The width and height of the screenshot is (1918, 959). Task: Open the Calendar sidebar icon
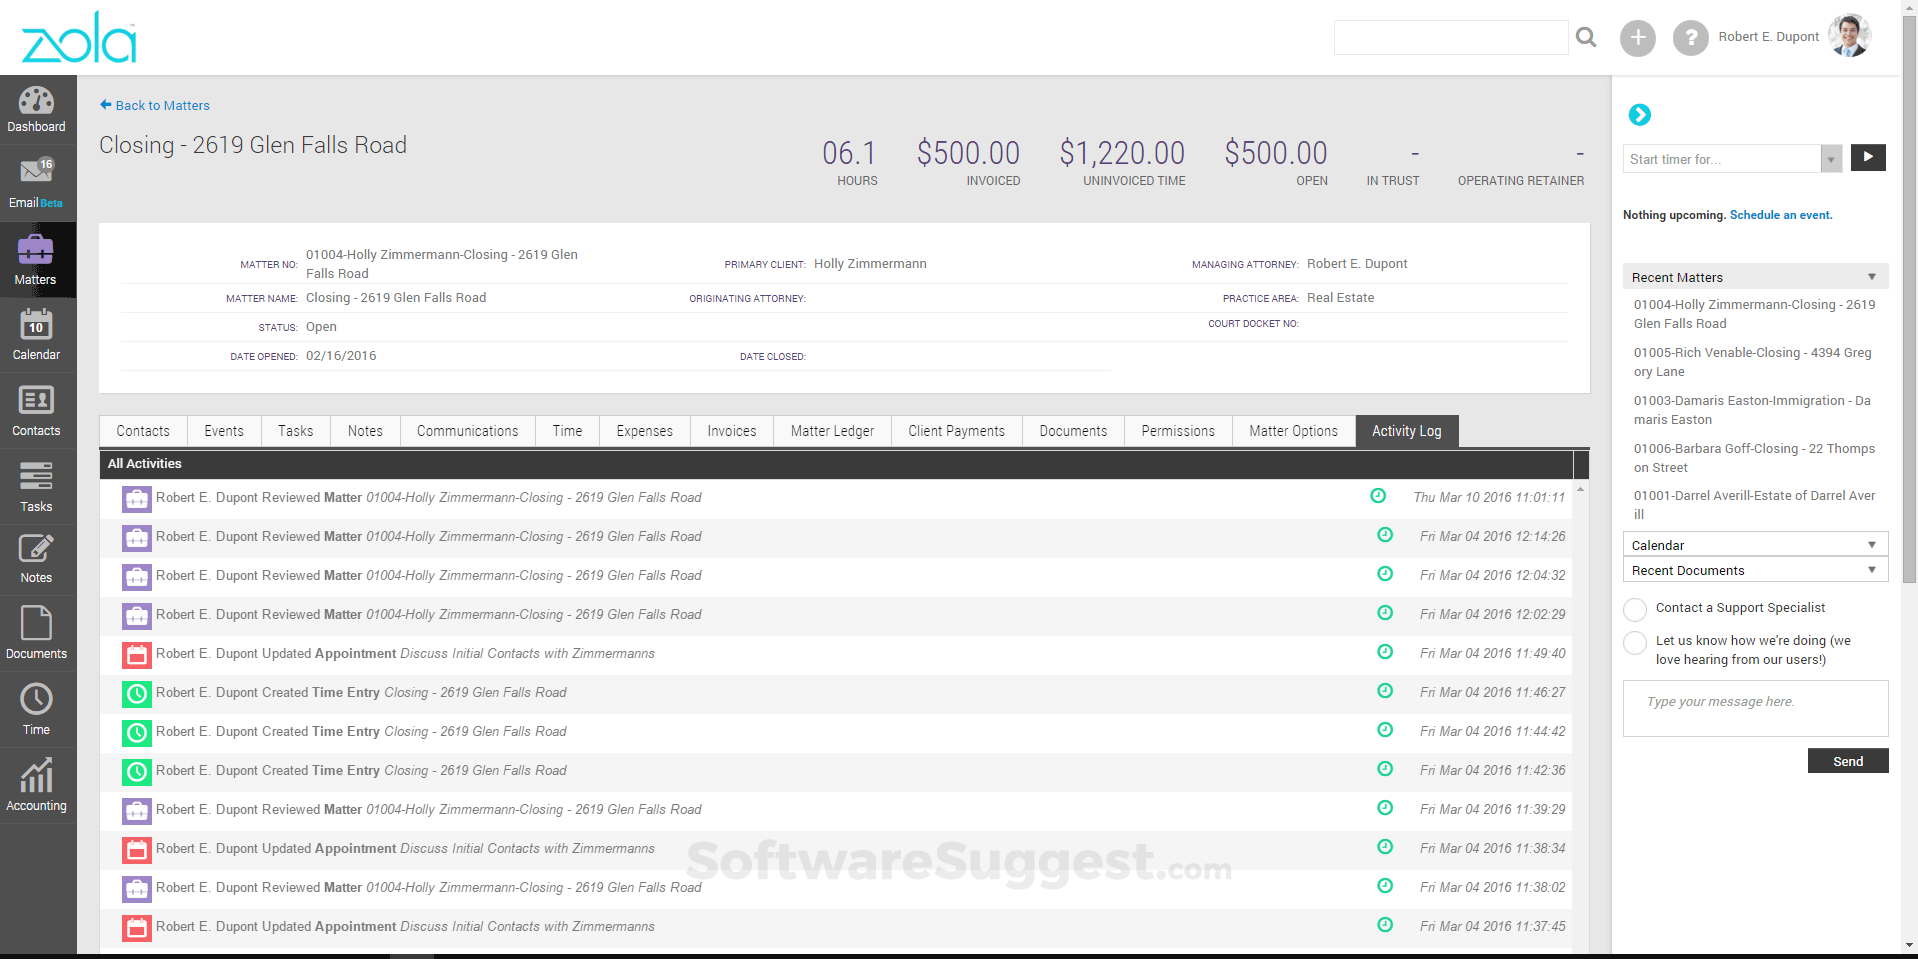[37, 334]
